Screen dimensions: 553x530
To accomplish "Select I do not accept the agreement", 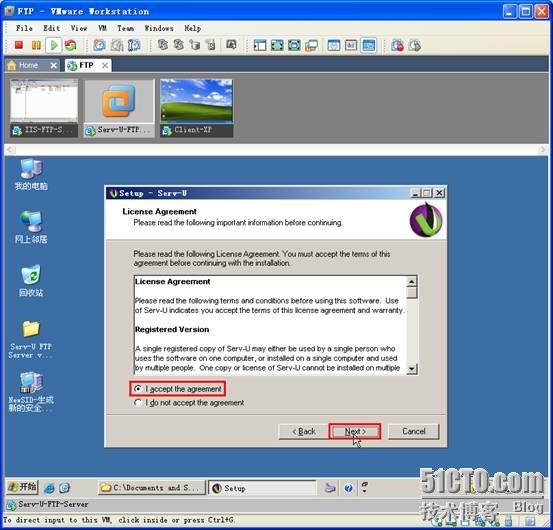I will pos(189,403).
